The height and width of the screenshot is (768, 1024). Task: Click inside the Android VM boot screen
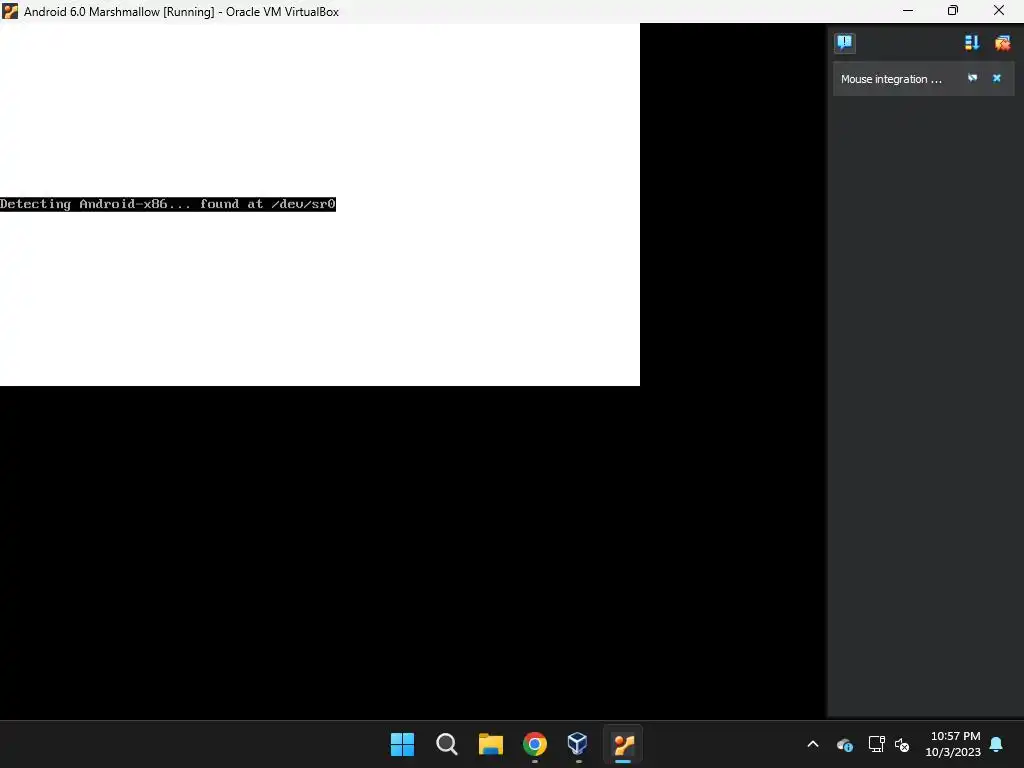(x=320, y=204)
